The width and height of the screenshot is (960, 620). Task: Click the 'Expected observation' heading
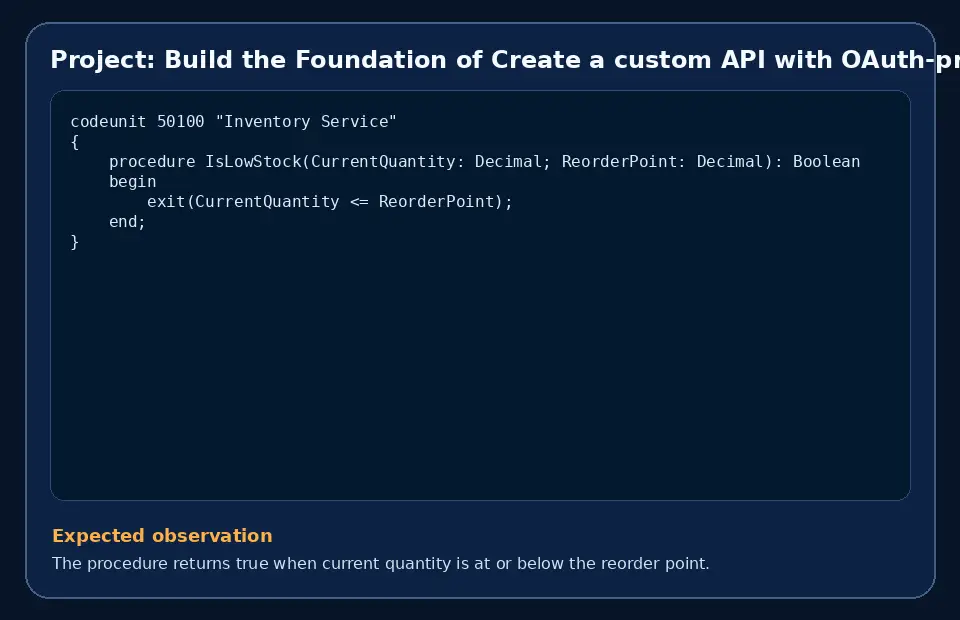tap(162, 536)
